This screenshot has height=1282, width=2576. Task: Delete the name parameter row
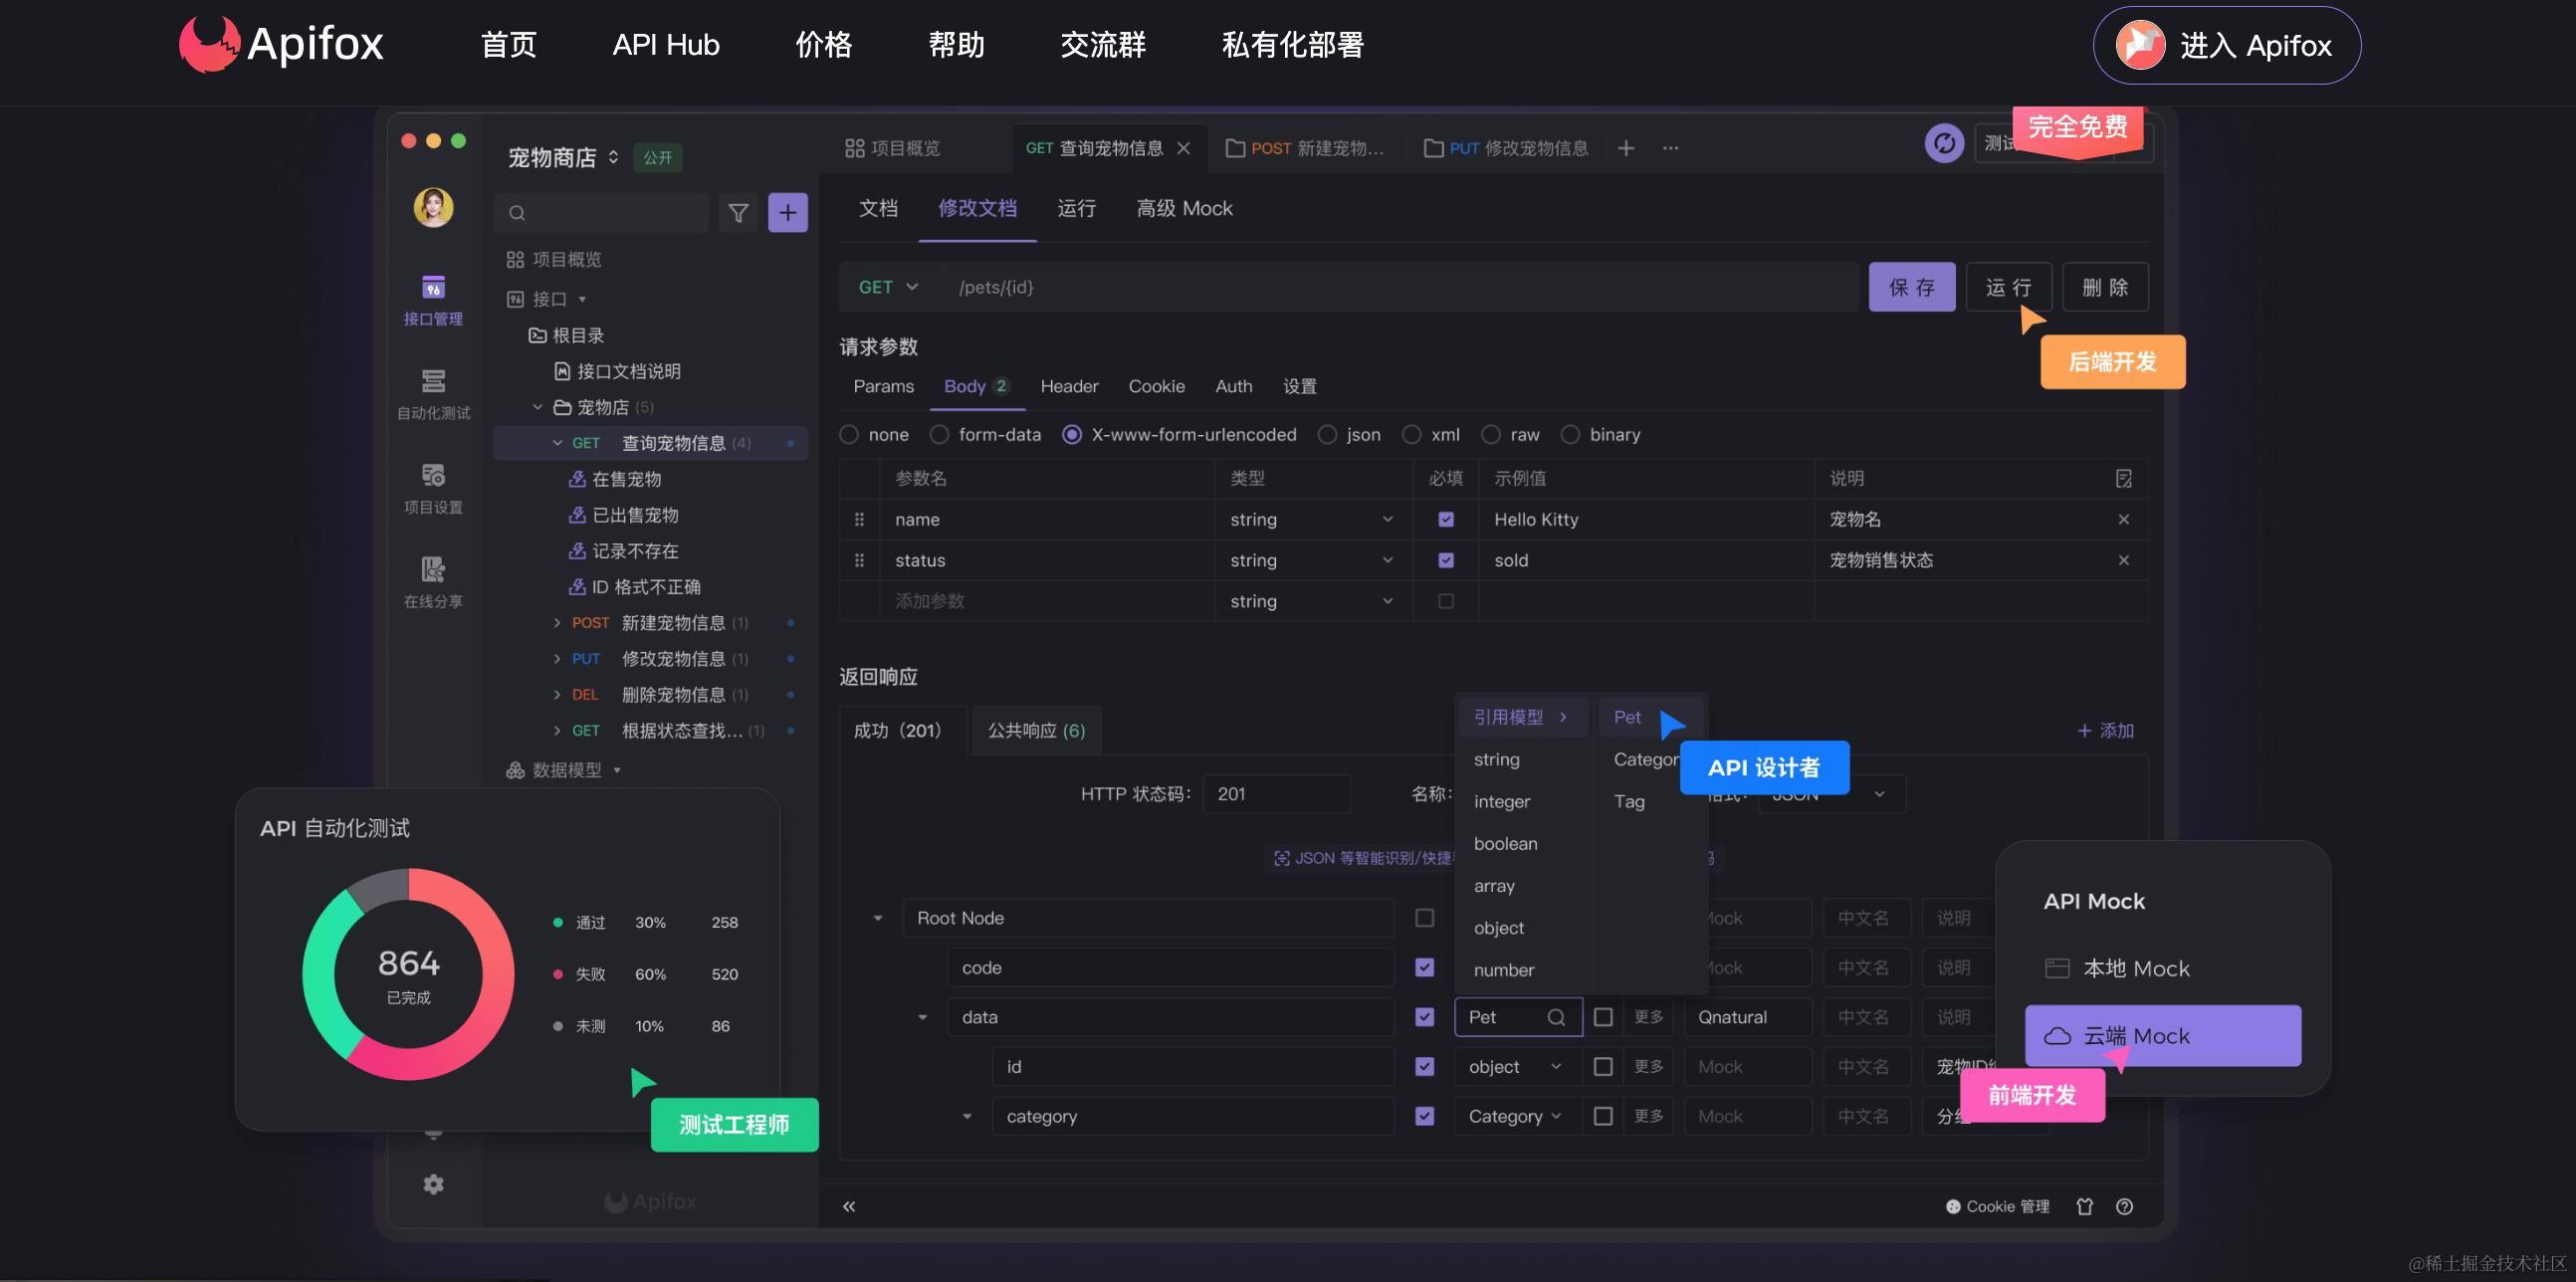pos(2123,519)
